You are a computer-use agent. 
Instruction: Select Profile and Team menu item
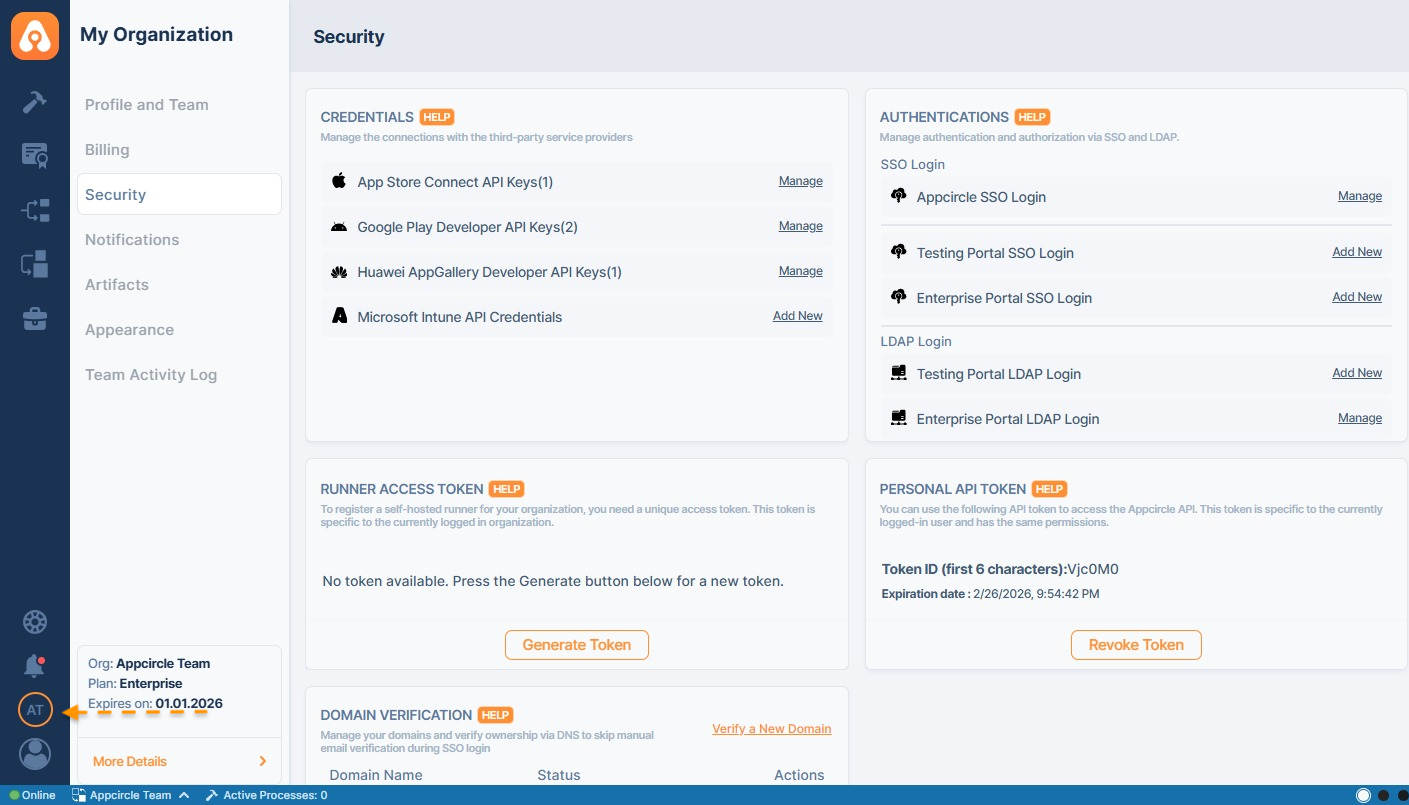tap(147, 105)
